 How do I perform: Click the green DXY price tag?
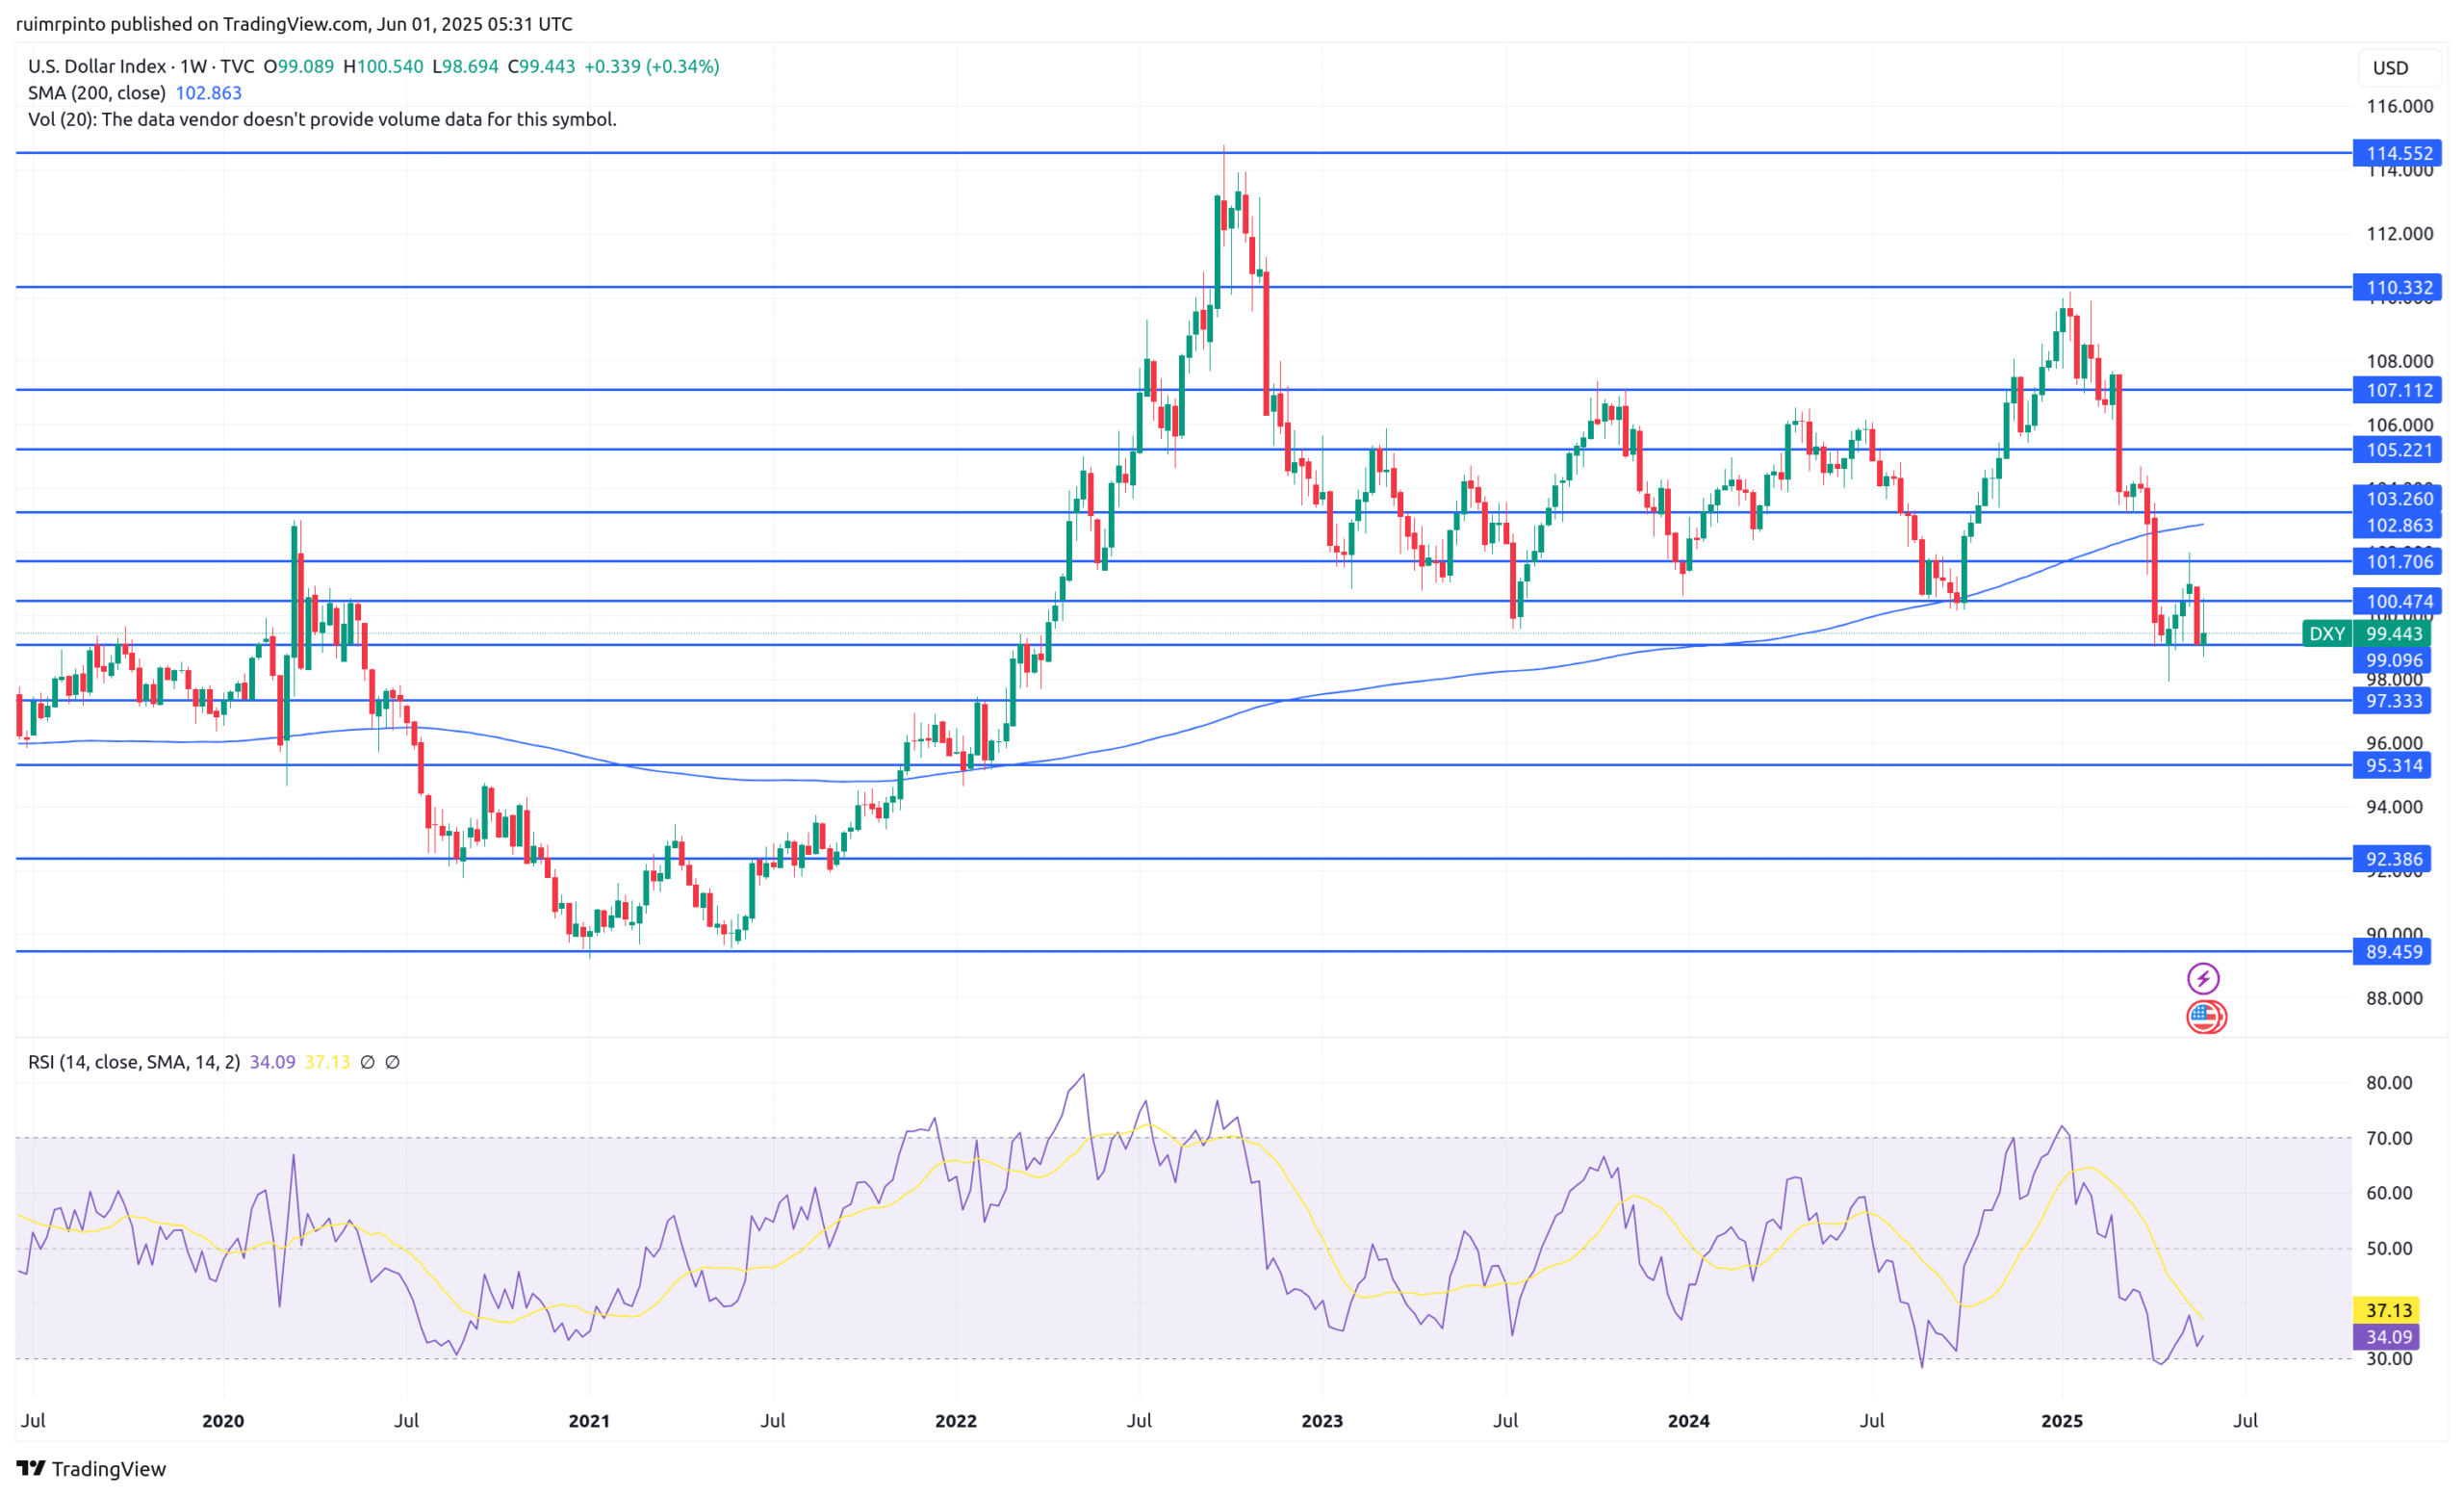pos(2326,633)
